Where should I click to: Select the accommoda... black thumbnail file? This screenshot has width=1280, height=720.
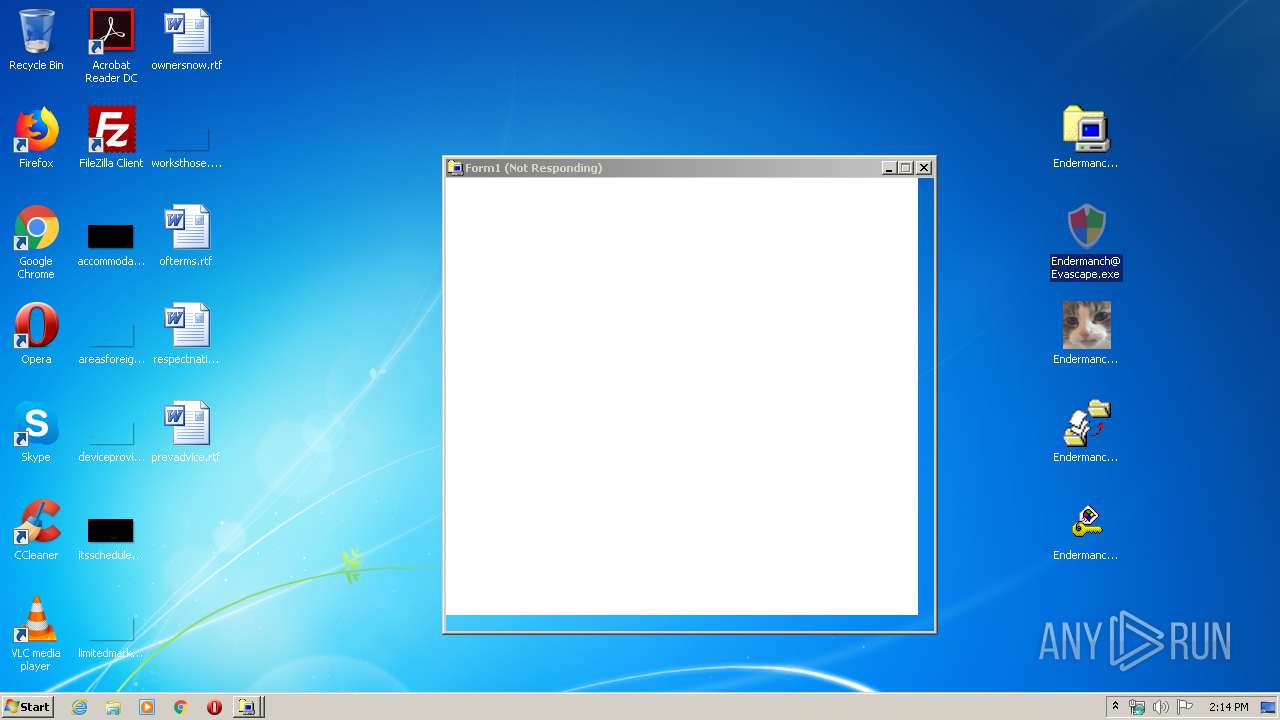pyautogui.click(x=111, y=237)
